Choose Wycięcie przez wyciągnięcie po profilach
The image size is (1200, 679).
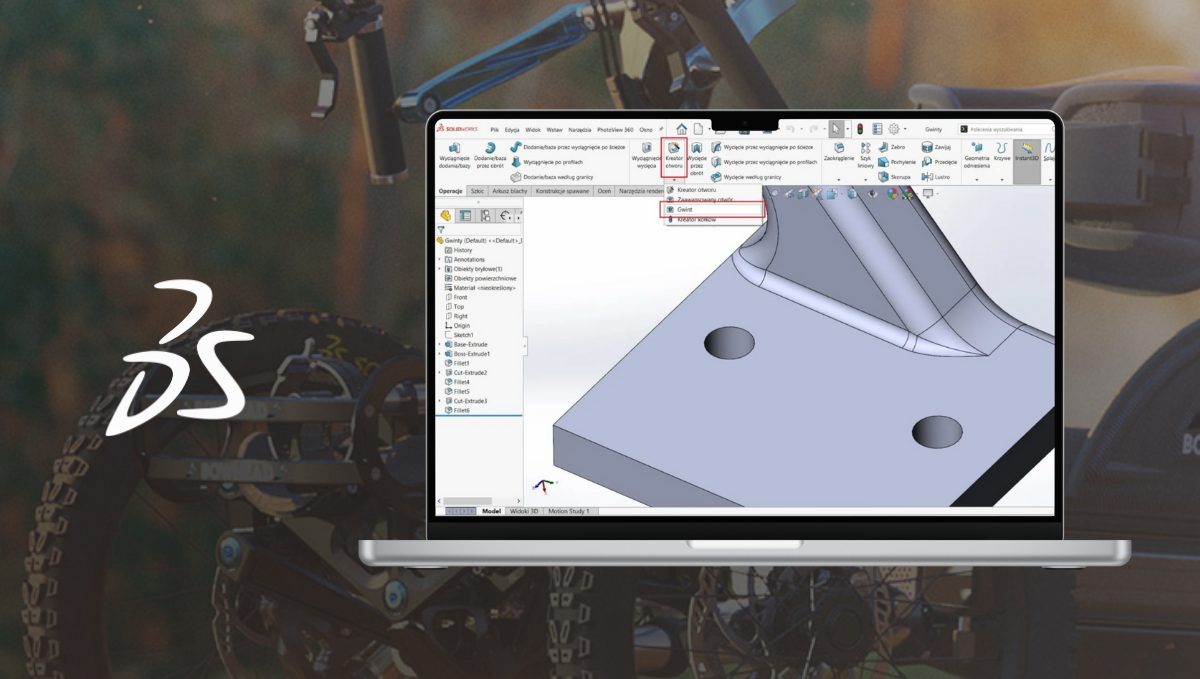(x=764, y=162)
